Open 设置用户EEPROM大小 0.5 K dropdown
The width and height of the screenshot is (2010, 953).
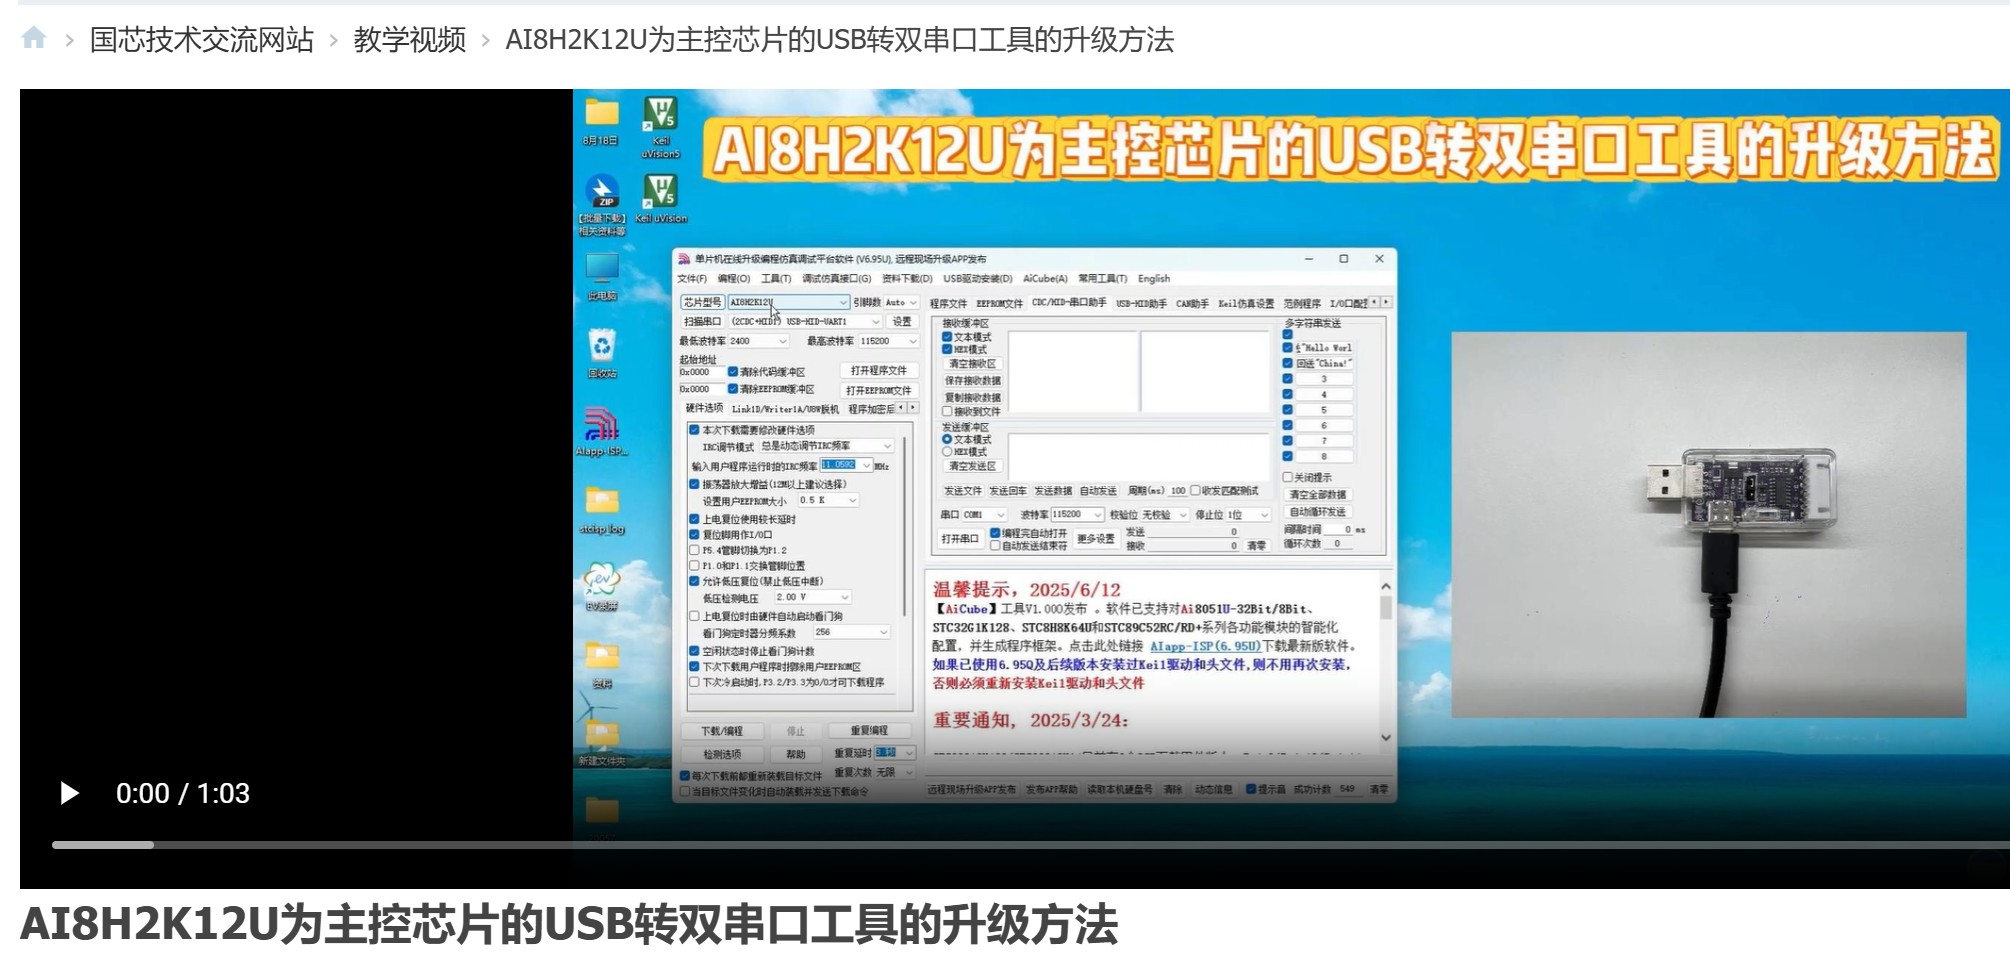(x=827, y=500)
